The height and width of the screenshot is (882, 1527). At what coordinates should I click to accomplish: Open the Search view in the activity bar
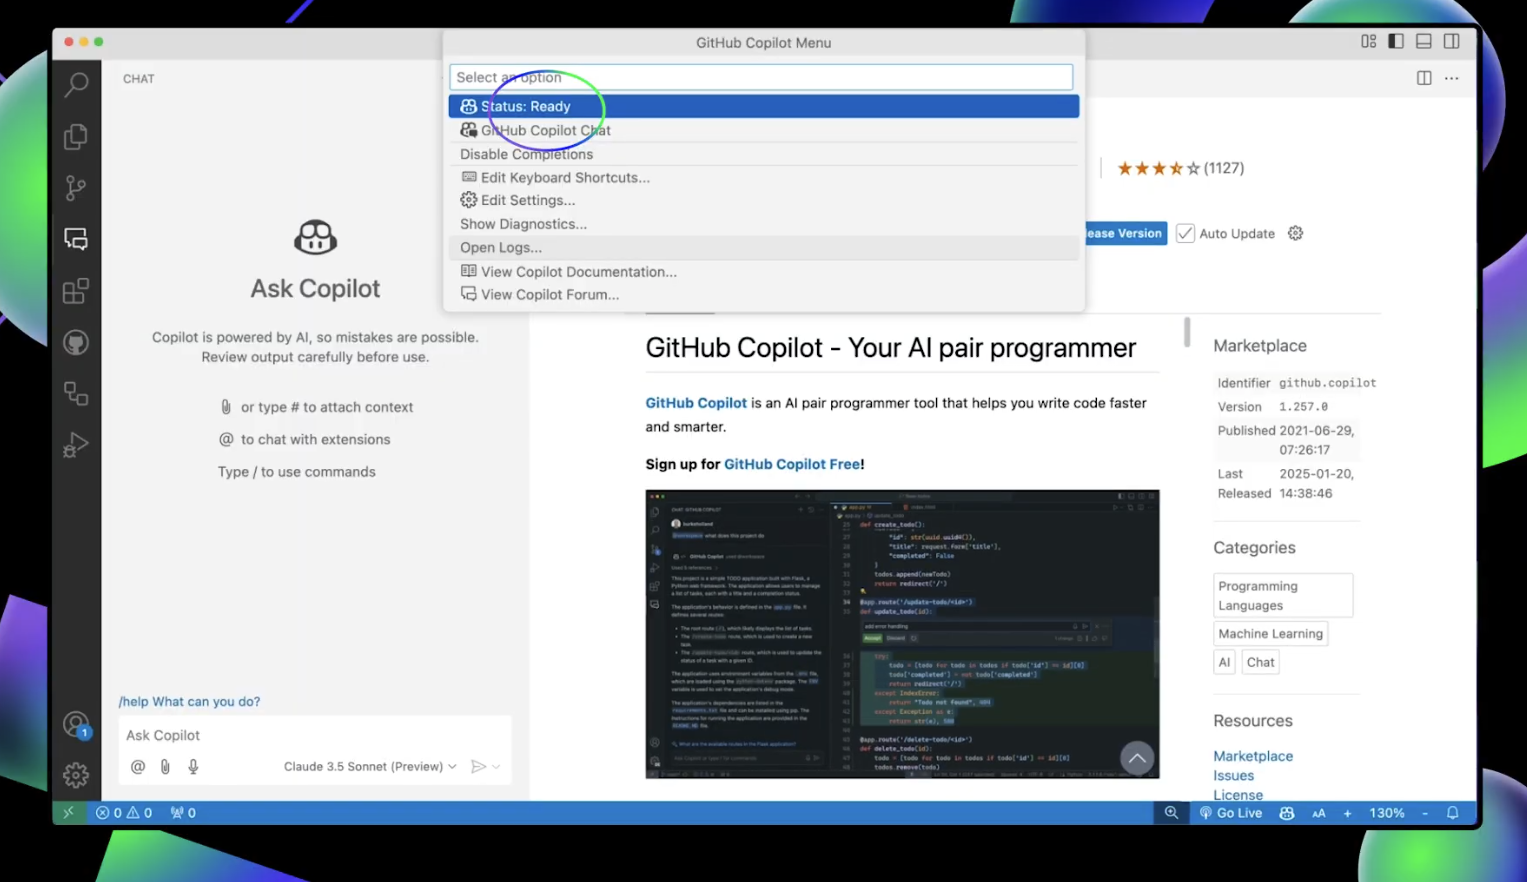coord(76,85)
